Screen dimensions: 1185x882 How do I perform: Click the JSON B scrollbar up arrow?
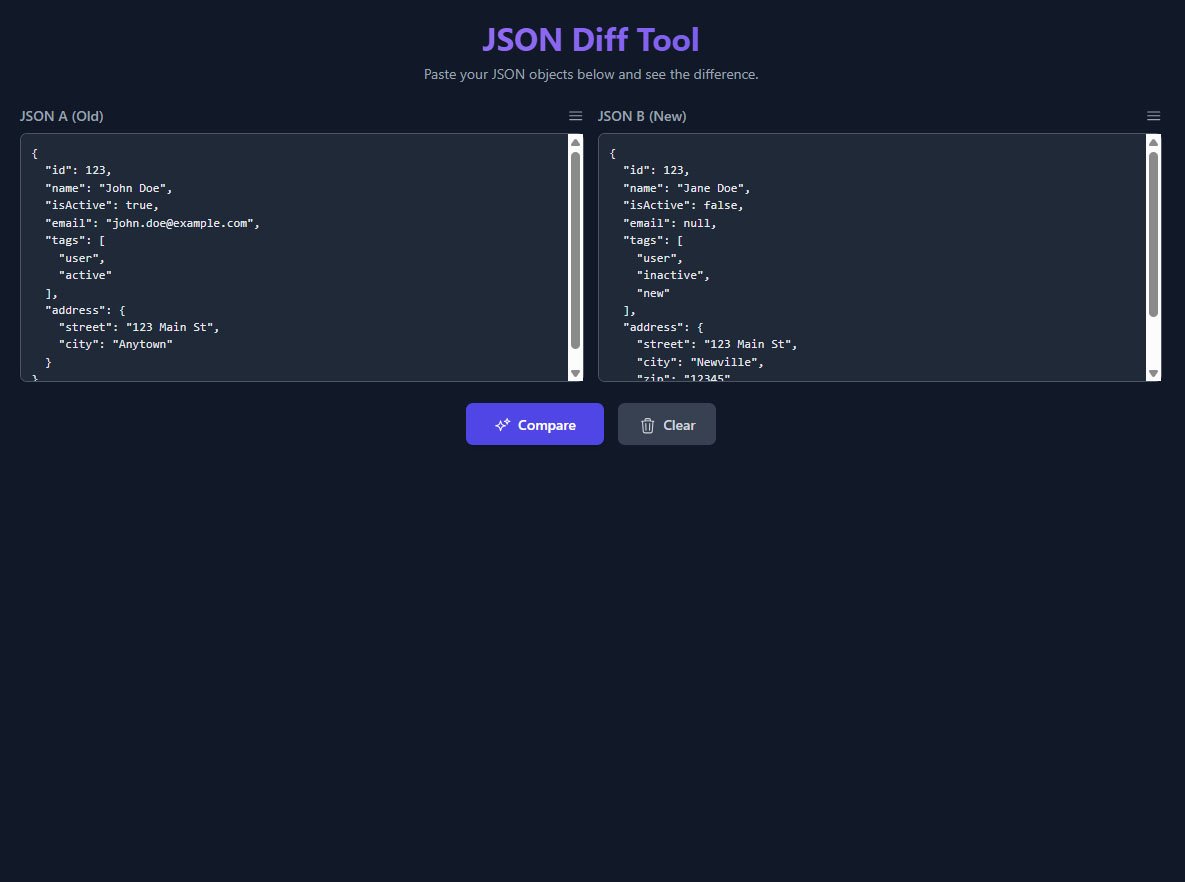(x=1153, y=143)
